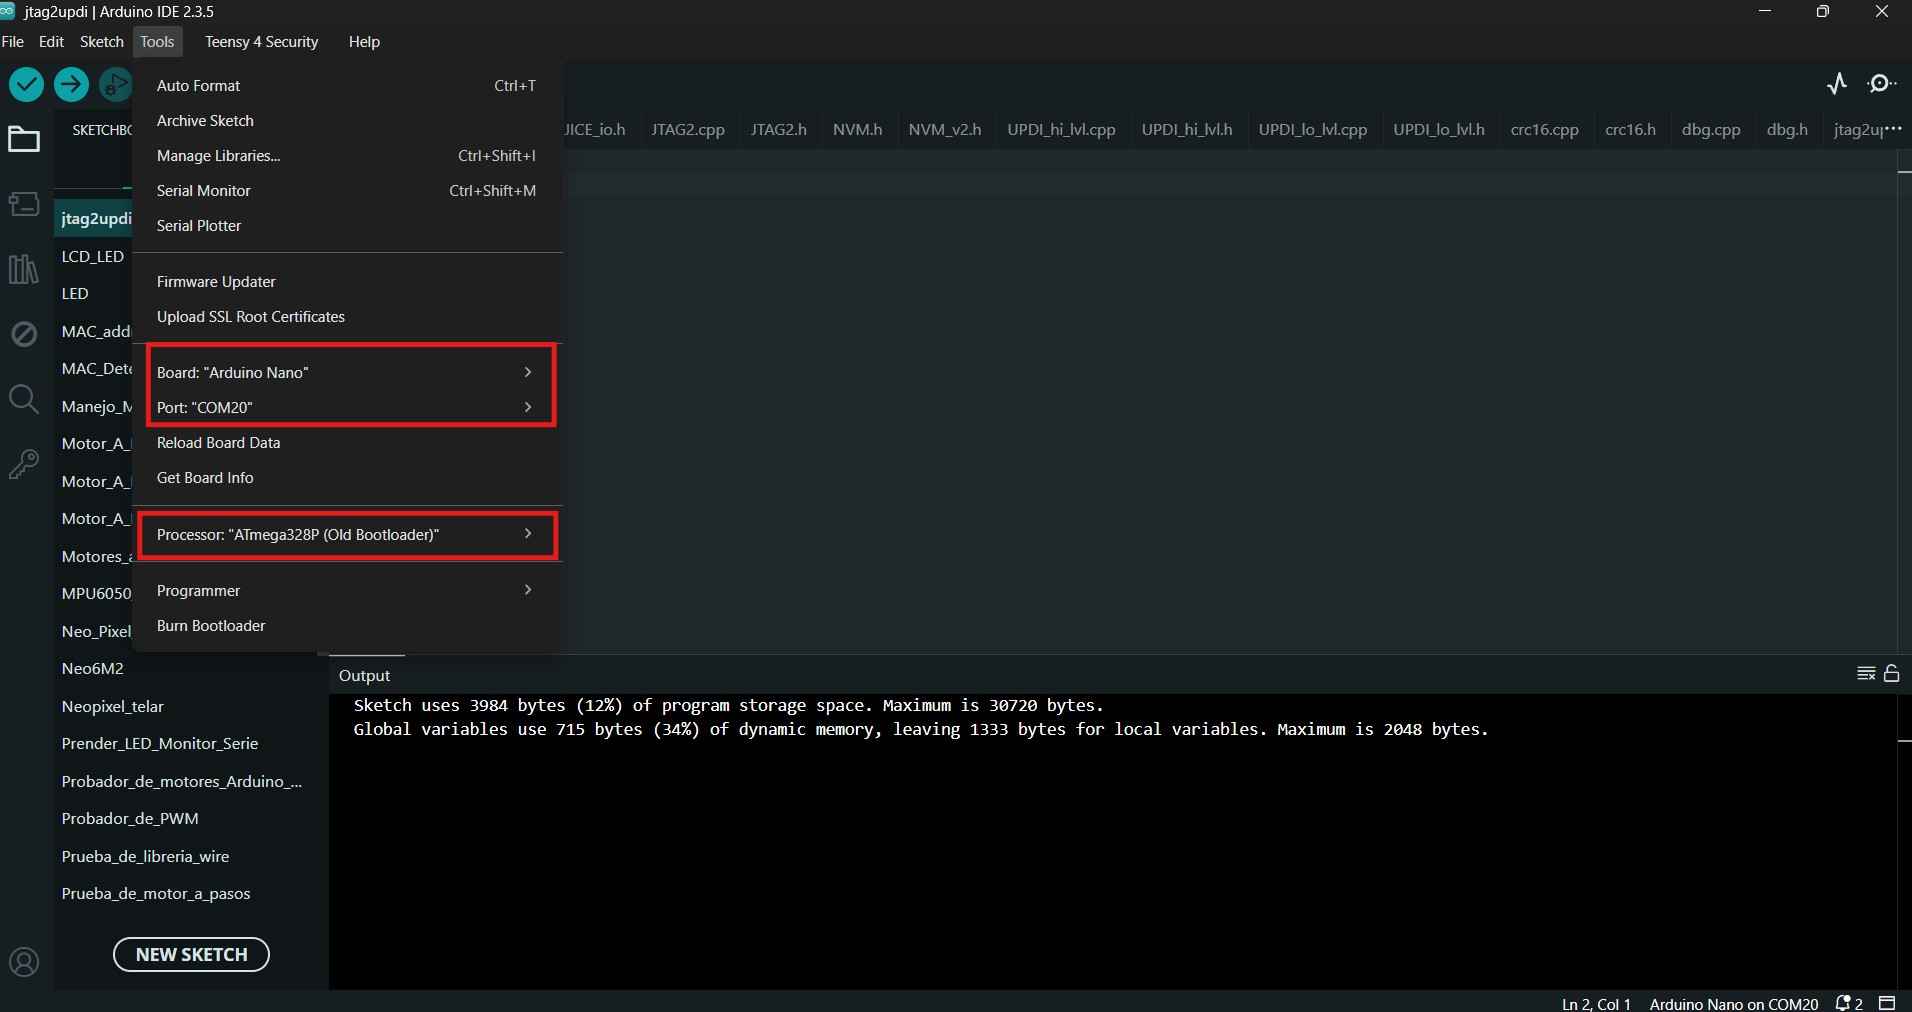Switch to the JTAG2.h tab
Viewport: 1912px width, 1012px height.
[779, 130]
